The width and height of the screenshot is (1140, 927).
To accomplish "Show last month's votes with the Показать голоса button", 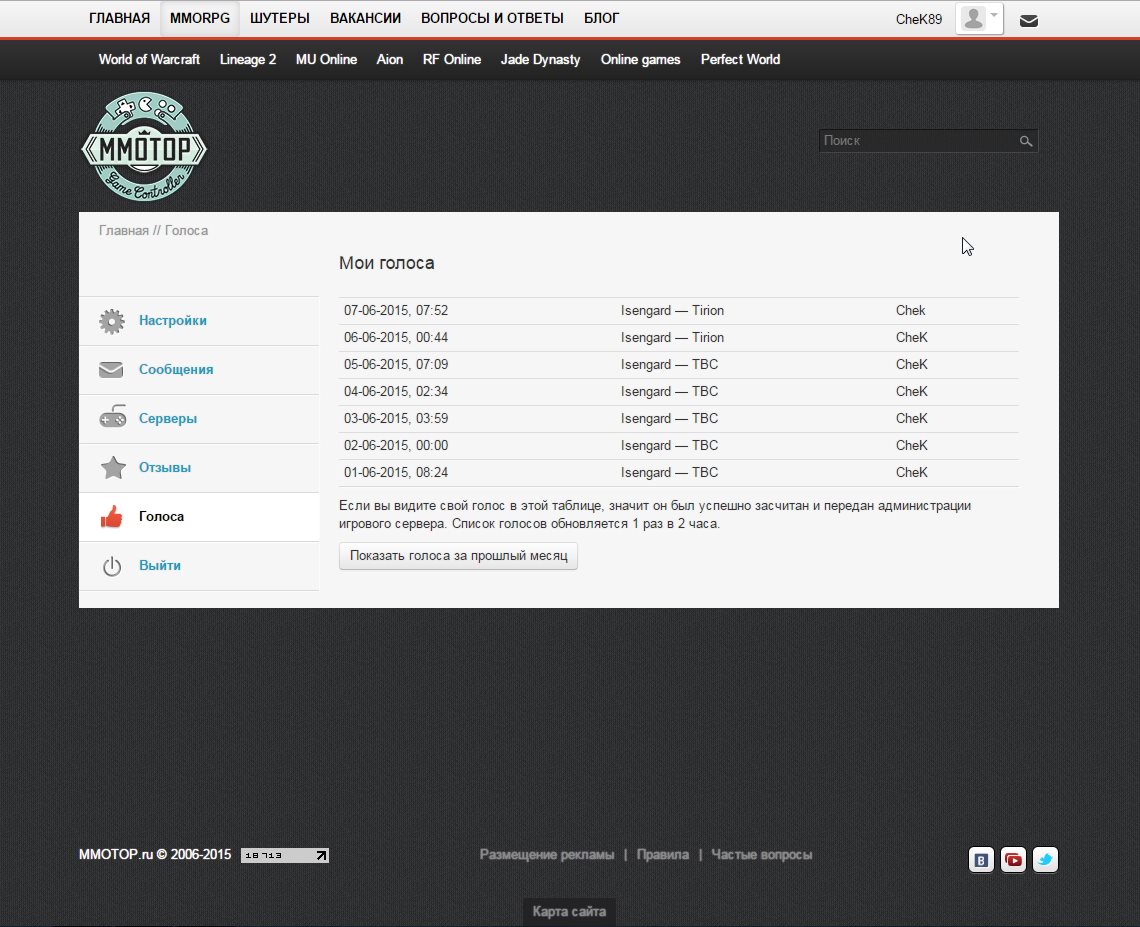I will 458,555.
